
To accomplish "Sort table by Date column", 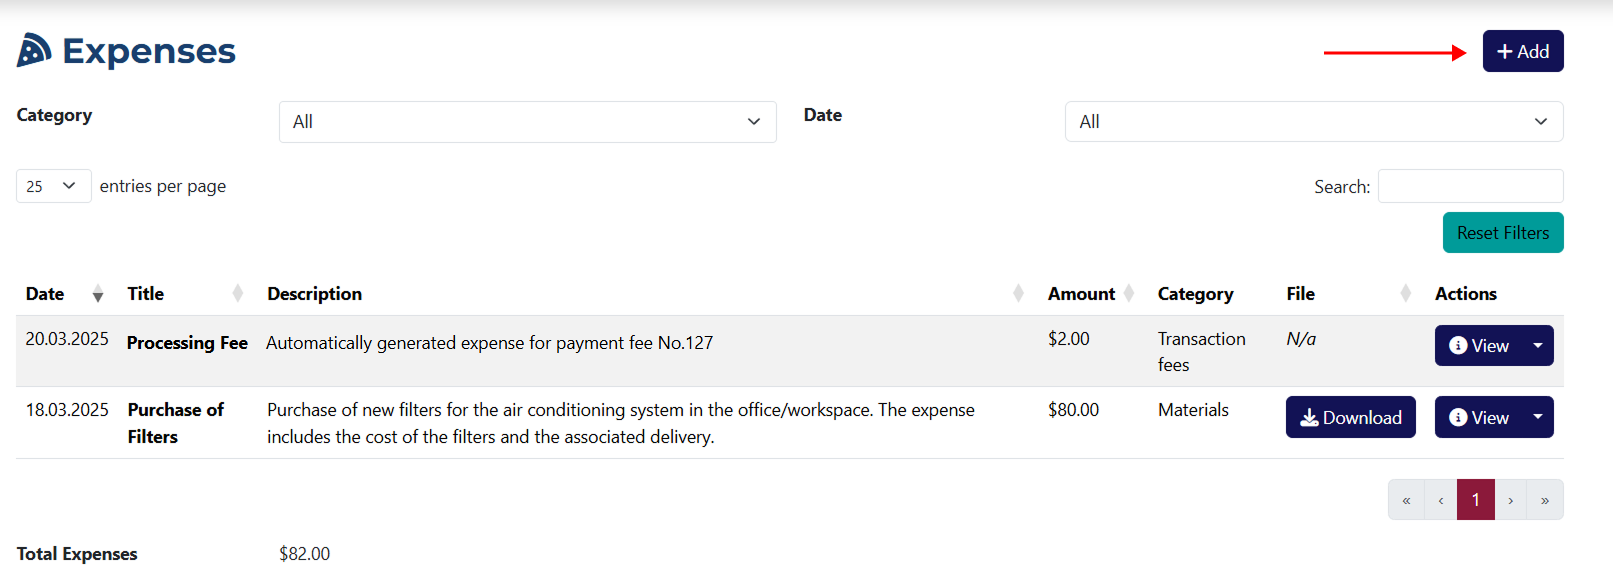I will [x=64, y=294].
